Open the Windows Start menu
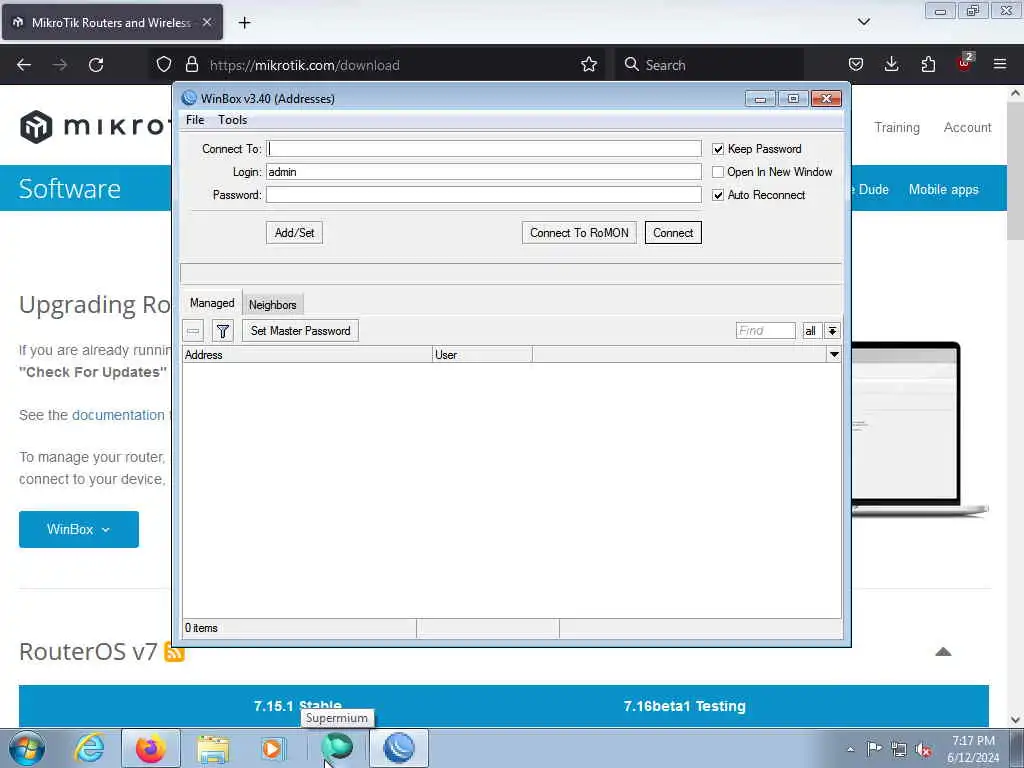 (27, 748)
